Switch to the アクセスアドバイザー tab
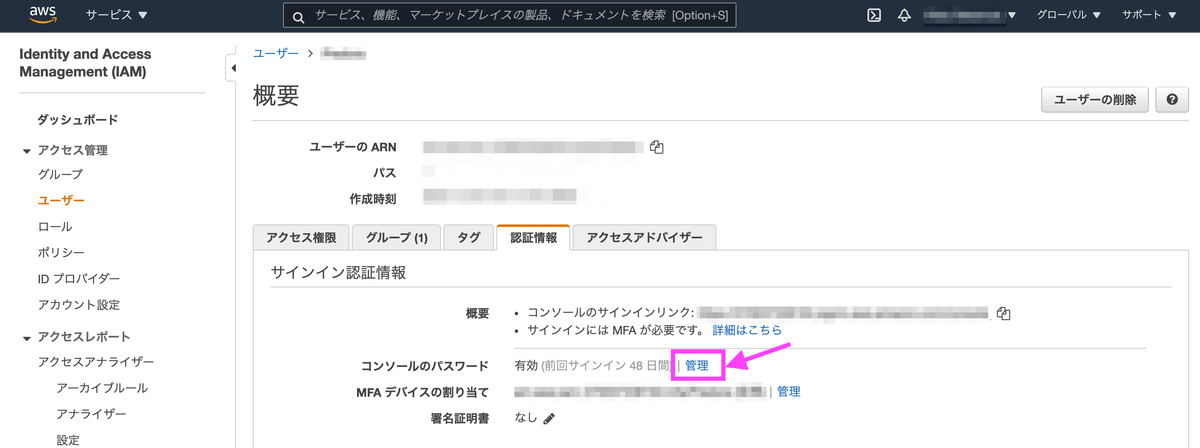The height and width of the screenshot is (448, 1200). (644, 238)
